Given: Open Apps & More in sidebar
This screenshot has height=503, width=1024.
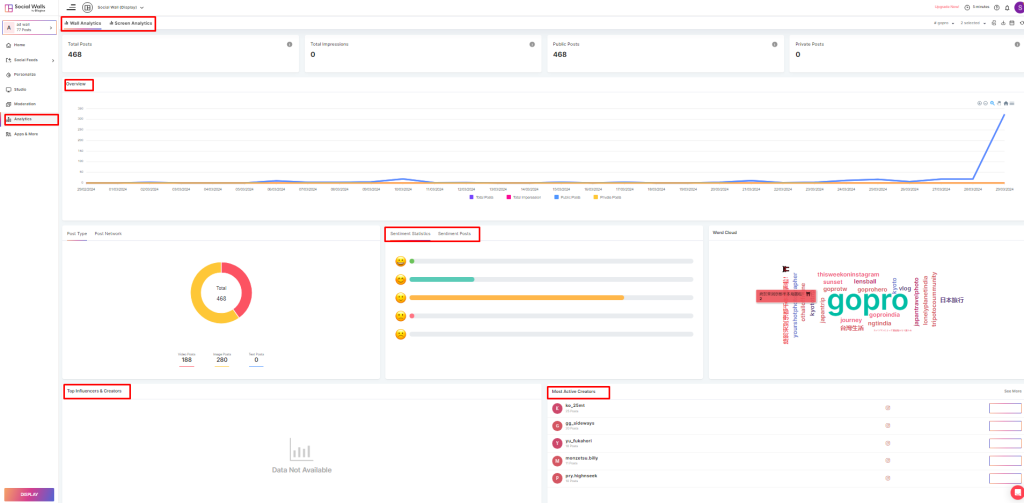Looking at the screenshot, I should click(x=22, y=134).
